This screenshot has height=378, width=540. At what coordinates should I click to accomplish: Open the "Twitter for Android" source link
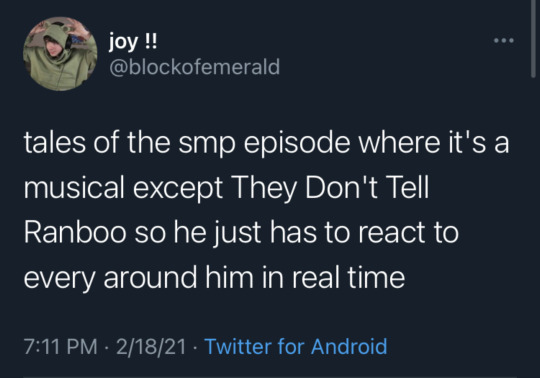pyautogui.click(x=296, y=346)
